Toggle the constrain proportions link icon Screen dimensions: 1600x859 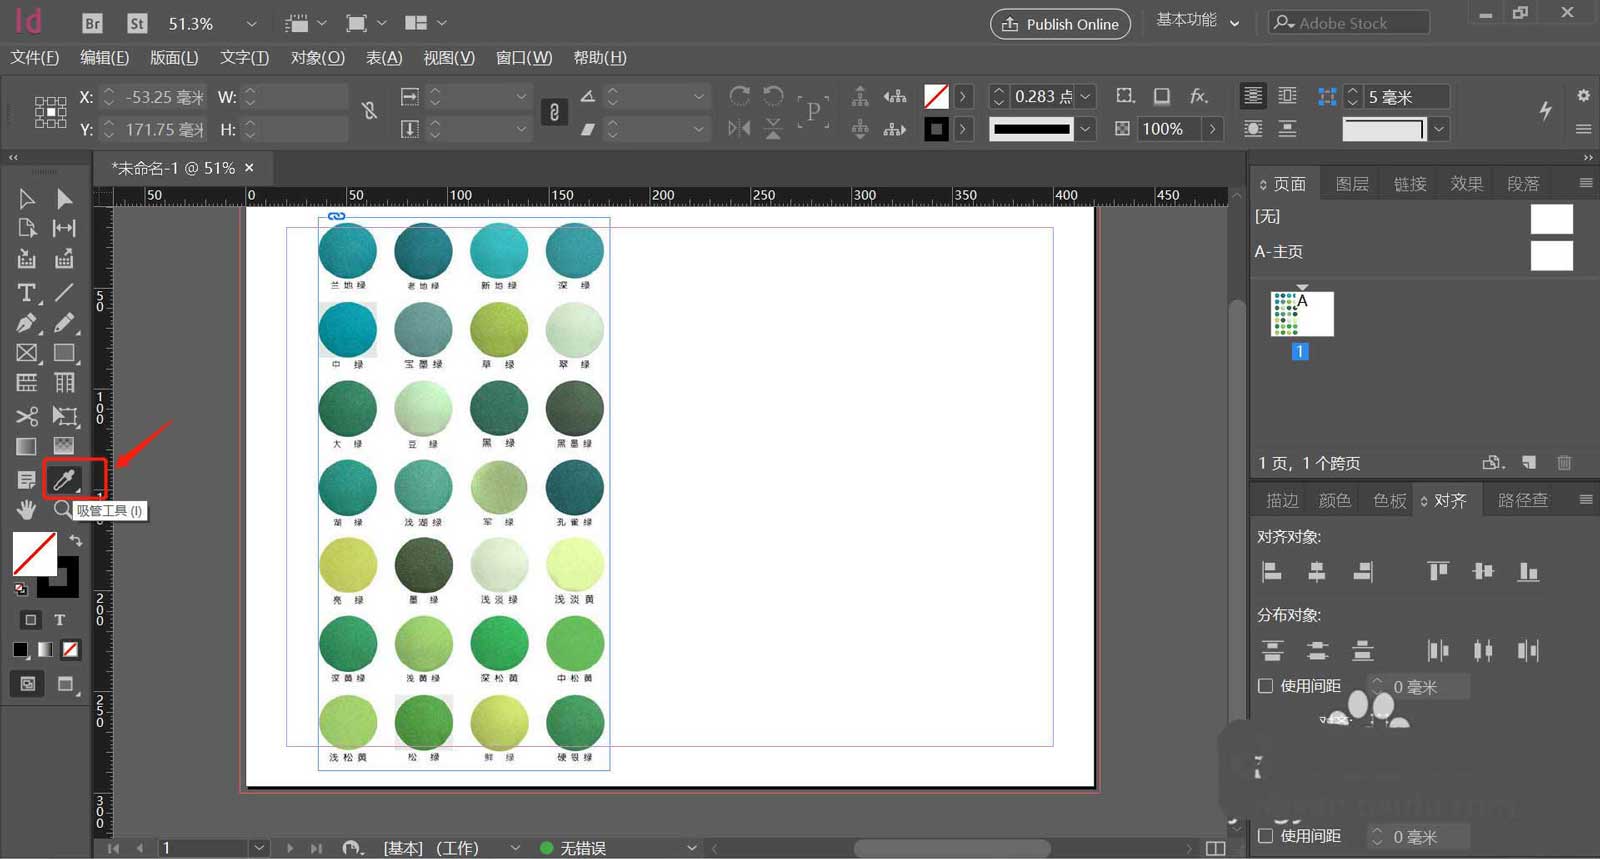(x=369, y=111)
